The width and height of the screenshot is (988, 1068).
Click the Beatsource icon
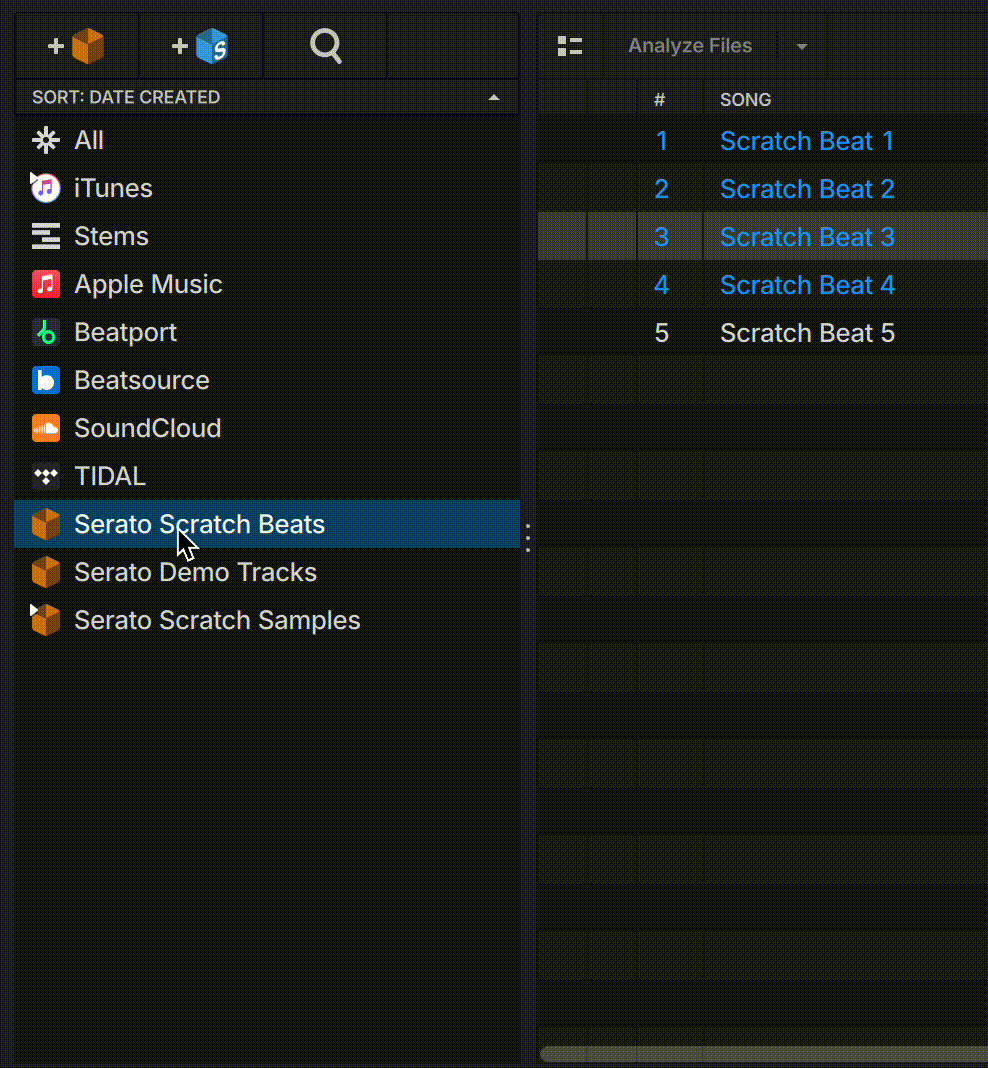(46, 380)
